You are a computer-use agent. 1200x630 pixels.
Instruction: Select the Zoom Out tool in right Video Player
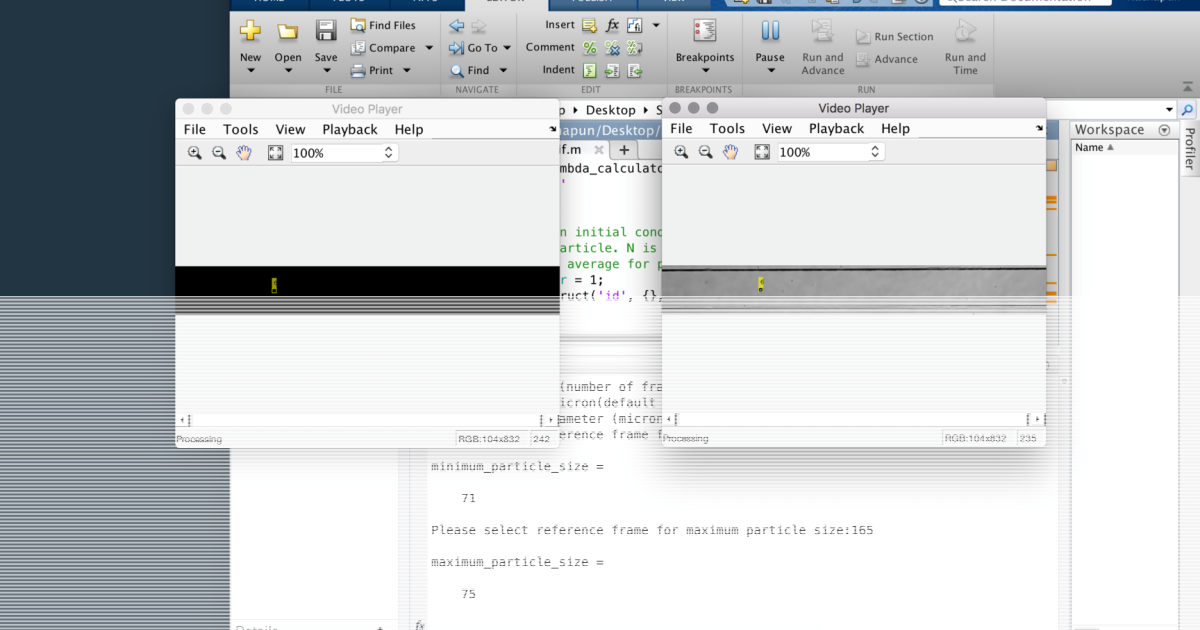pyautogui.click(x=706, y=151)
